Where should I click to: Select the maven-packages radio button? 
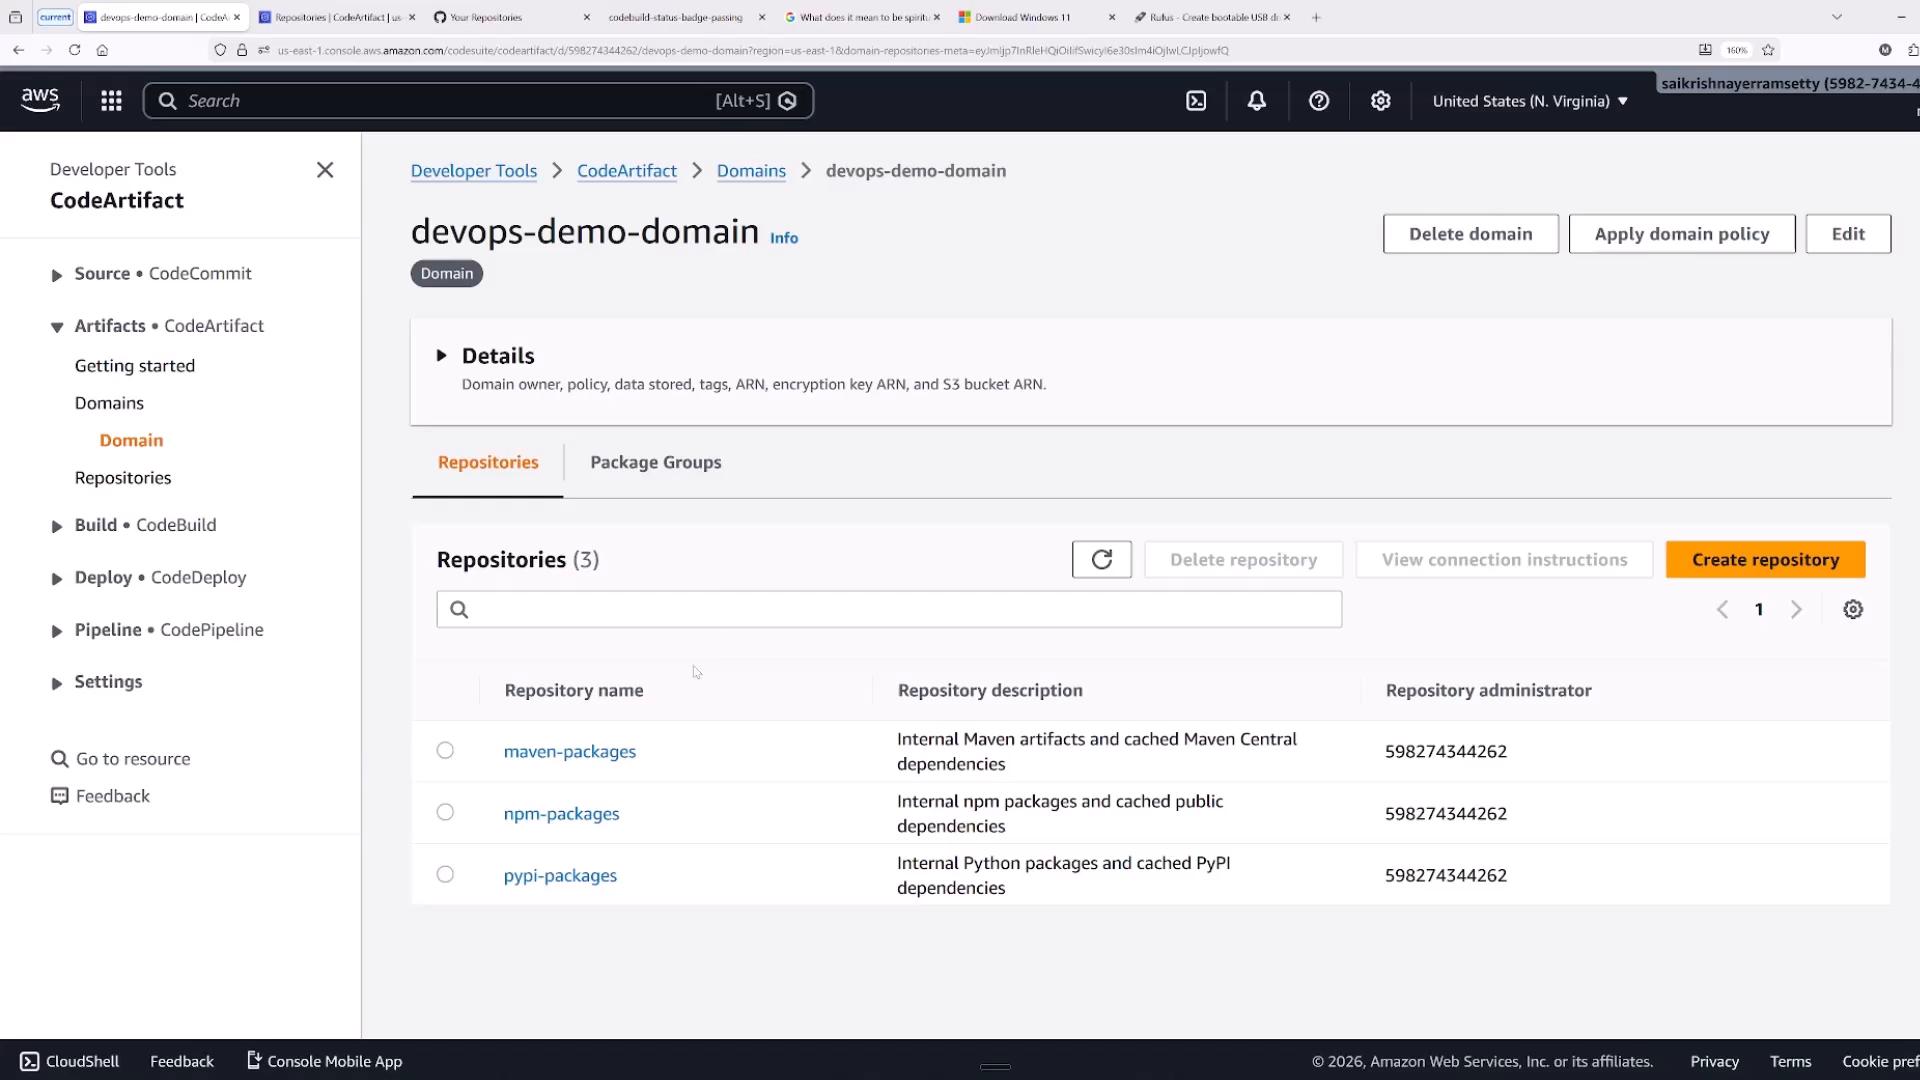(x=445, y=751)
